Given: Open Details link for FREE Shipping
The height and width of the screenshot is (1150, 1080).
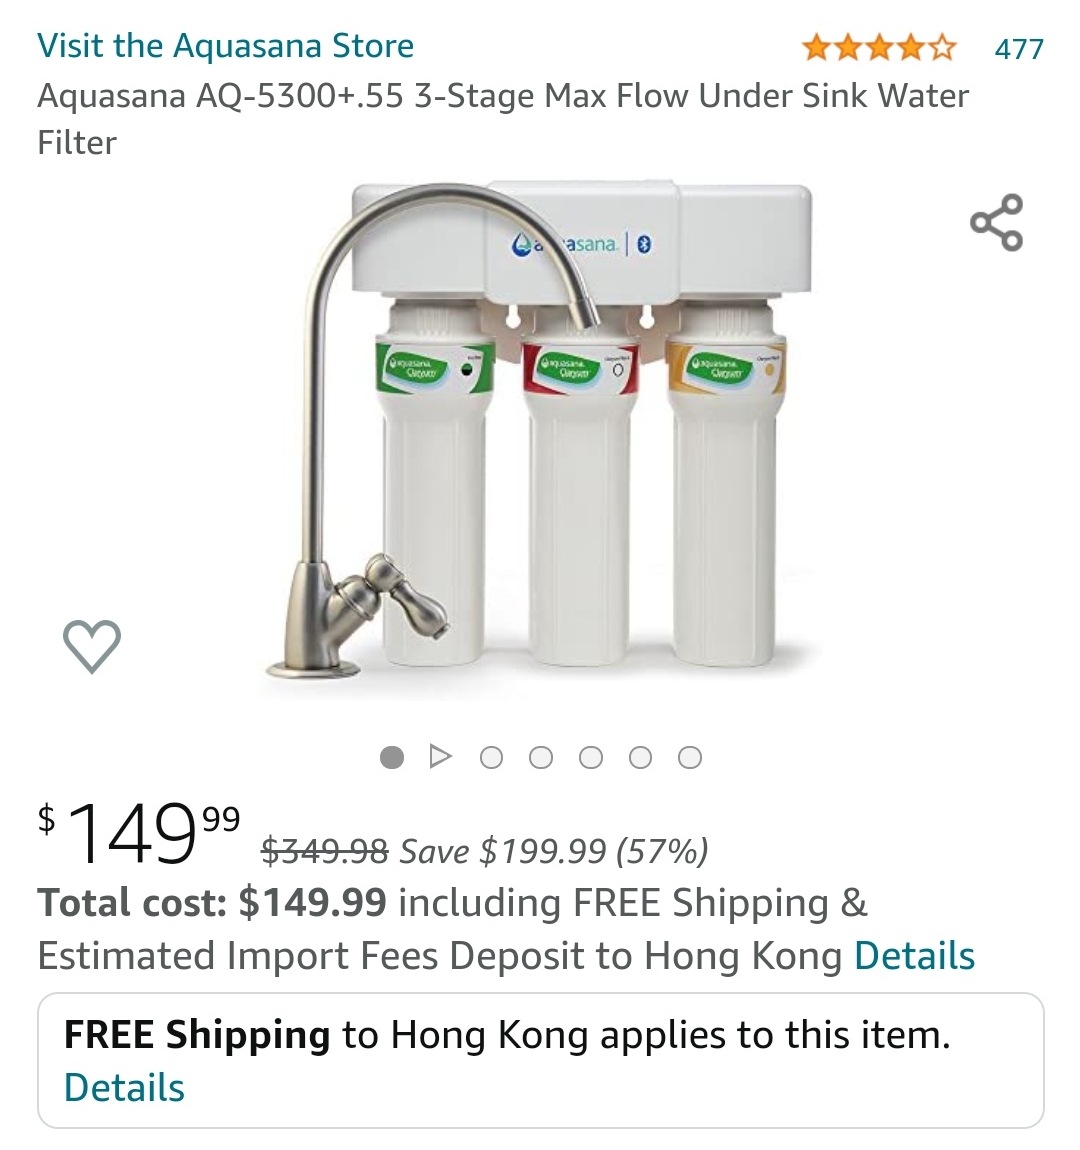Looking at the screenshot, I should (x=124, y=1087).
